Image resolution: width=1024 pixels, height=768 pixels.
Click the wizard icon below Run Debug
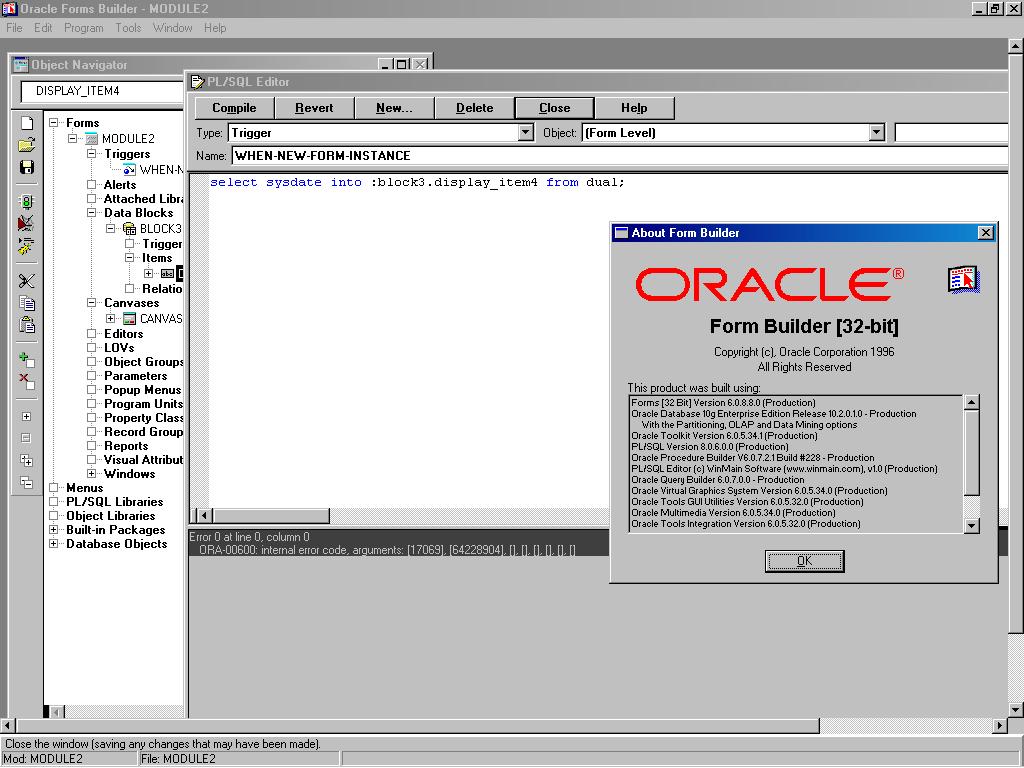[27, 246]
